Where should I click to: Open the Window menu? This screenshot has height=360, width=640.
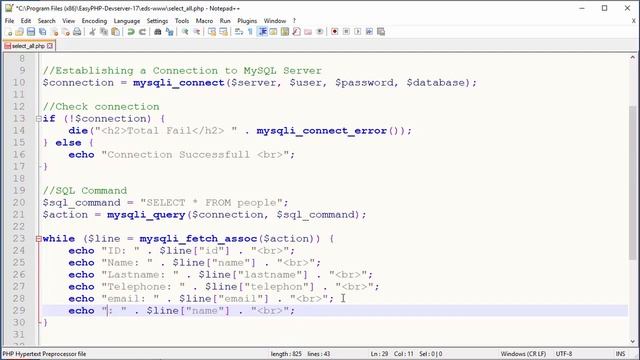click(275, 21)
